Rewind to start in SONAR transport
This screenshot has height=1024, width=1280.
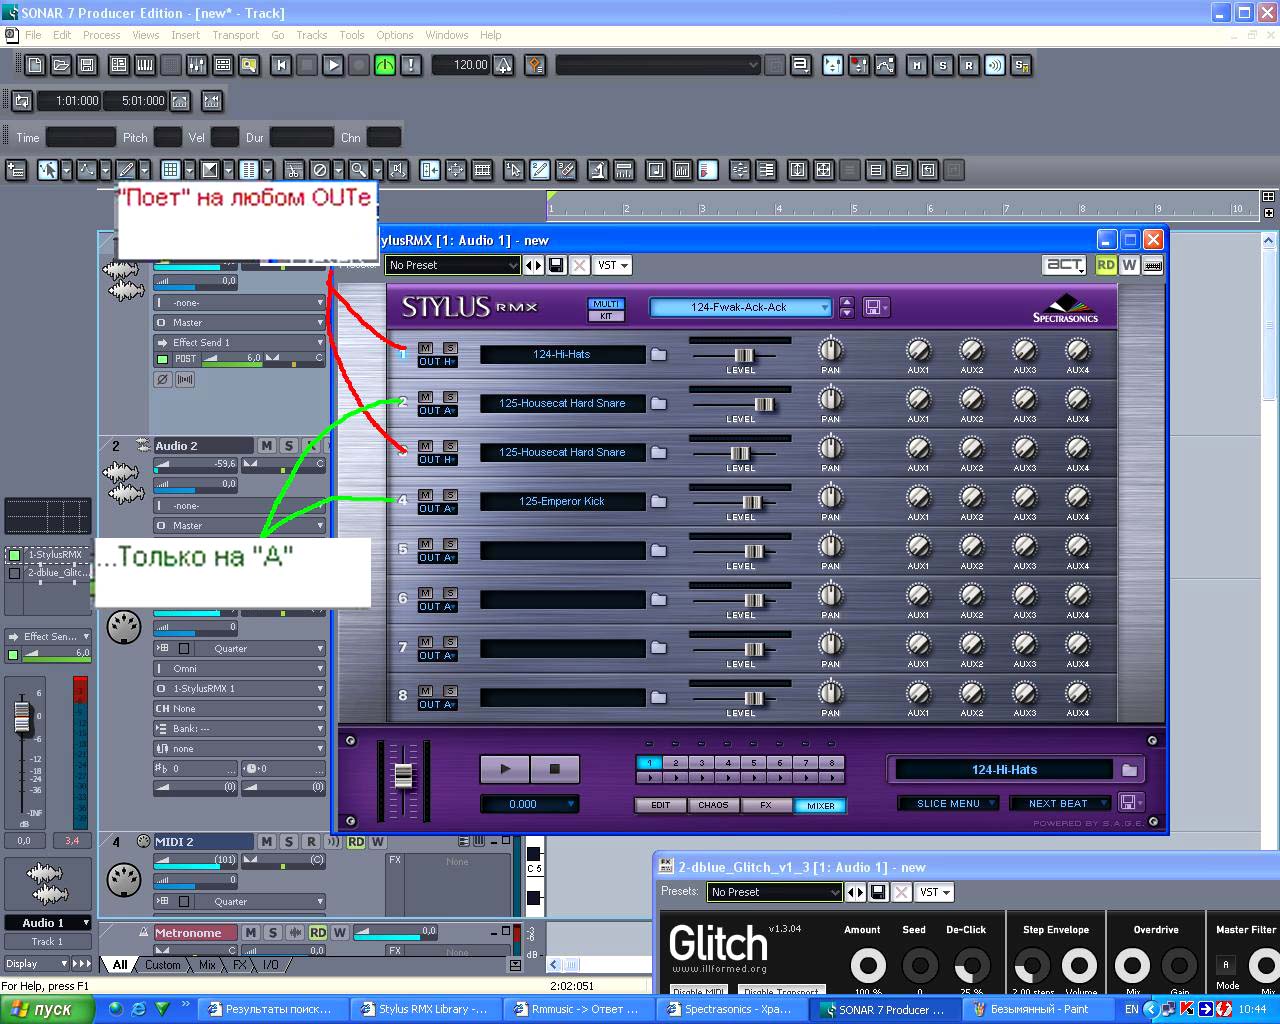click(281, 65)
